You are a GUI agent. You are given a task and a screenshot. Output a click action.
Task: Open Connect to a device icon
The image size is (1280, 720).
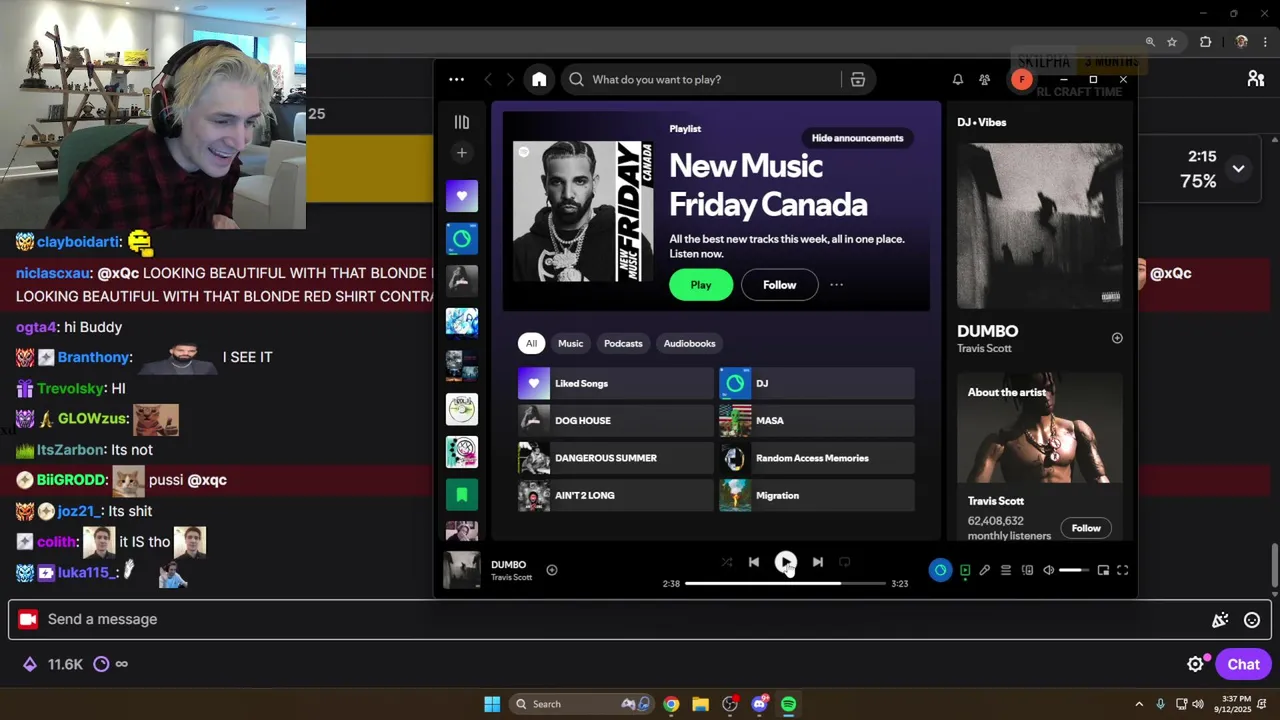(x=1027, y=570)
